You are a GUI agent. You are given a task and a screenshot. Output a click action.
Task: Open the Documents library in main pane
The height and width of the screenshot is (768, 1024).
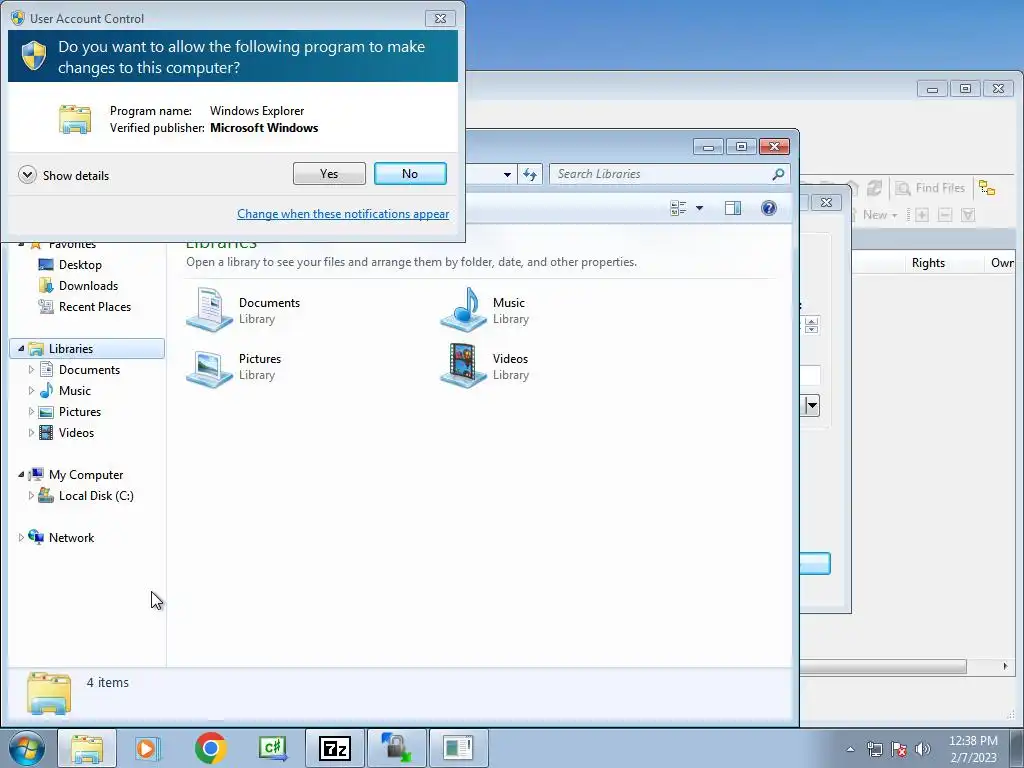(x=244, y=310)
